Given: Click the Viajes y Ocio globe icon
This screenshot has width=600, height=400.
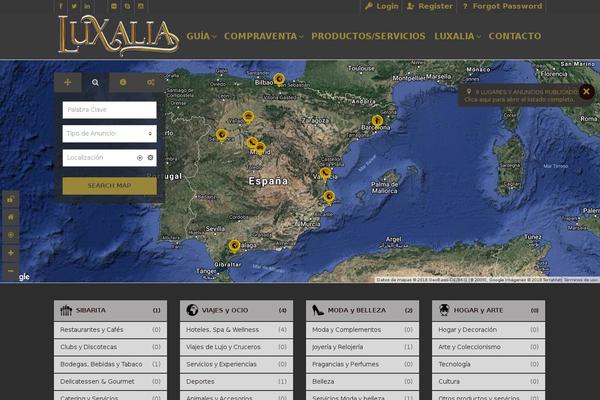Looking at the screenshot, I should click(192, 310).
